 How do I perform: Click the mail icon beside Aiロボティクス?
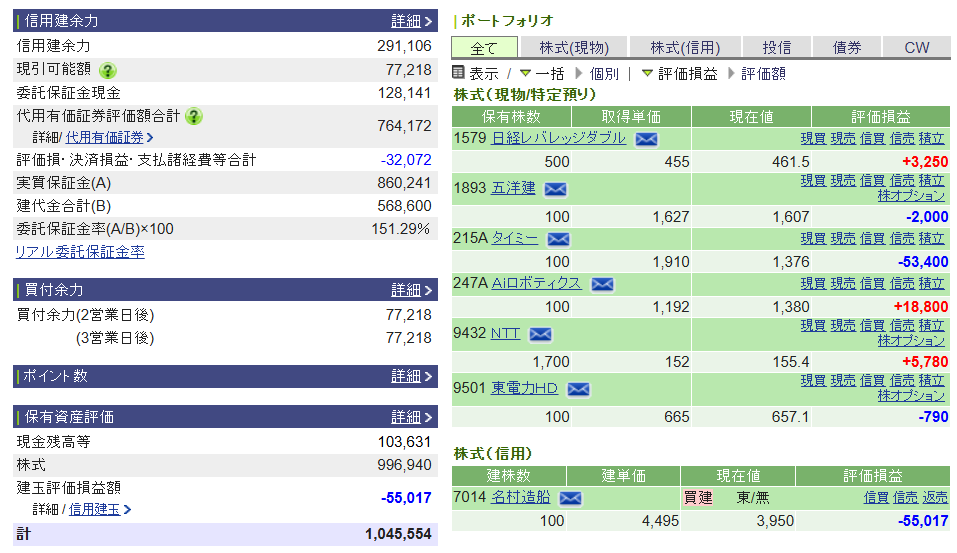(602, 284)
